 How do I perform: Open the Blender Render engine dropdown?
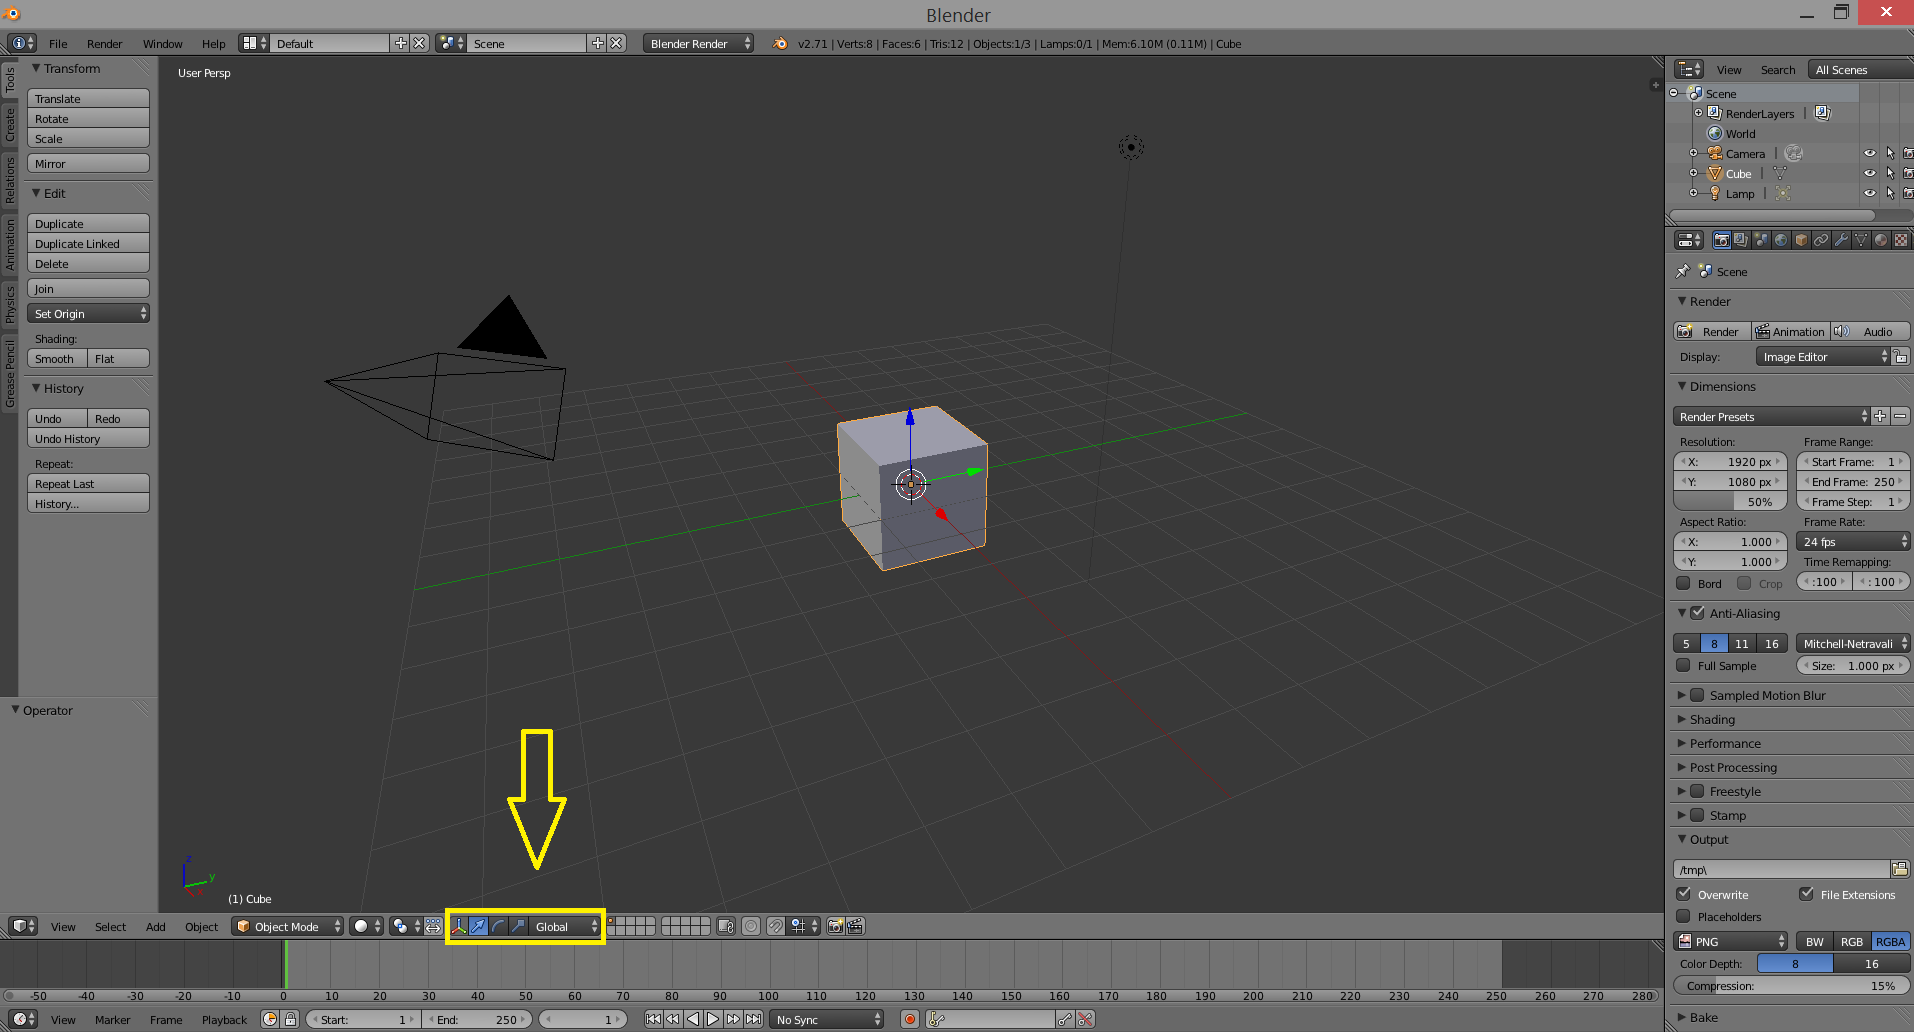[x=698, y=44]
